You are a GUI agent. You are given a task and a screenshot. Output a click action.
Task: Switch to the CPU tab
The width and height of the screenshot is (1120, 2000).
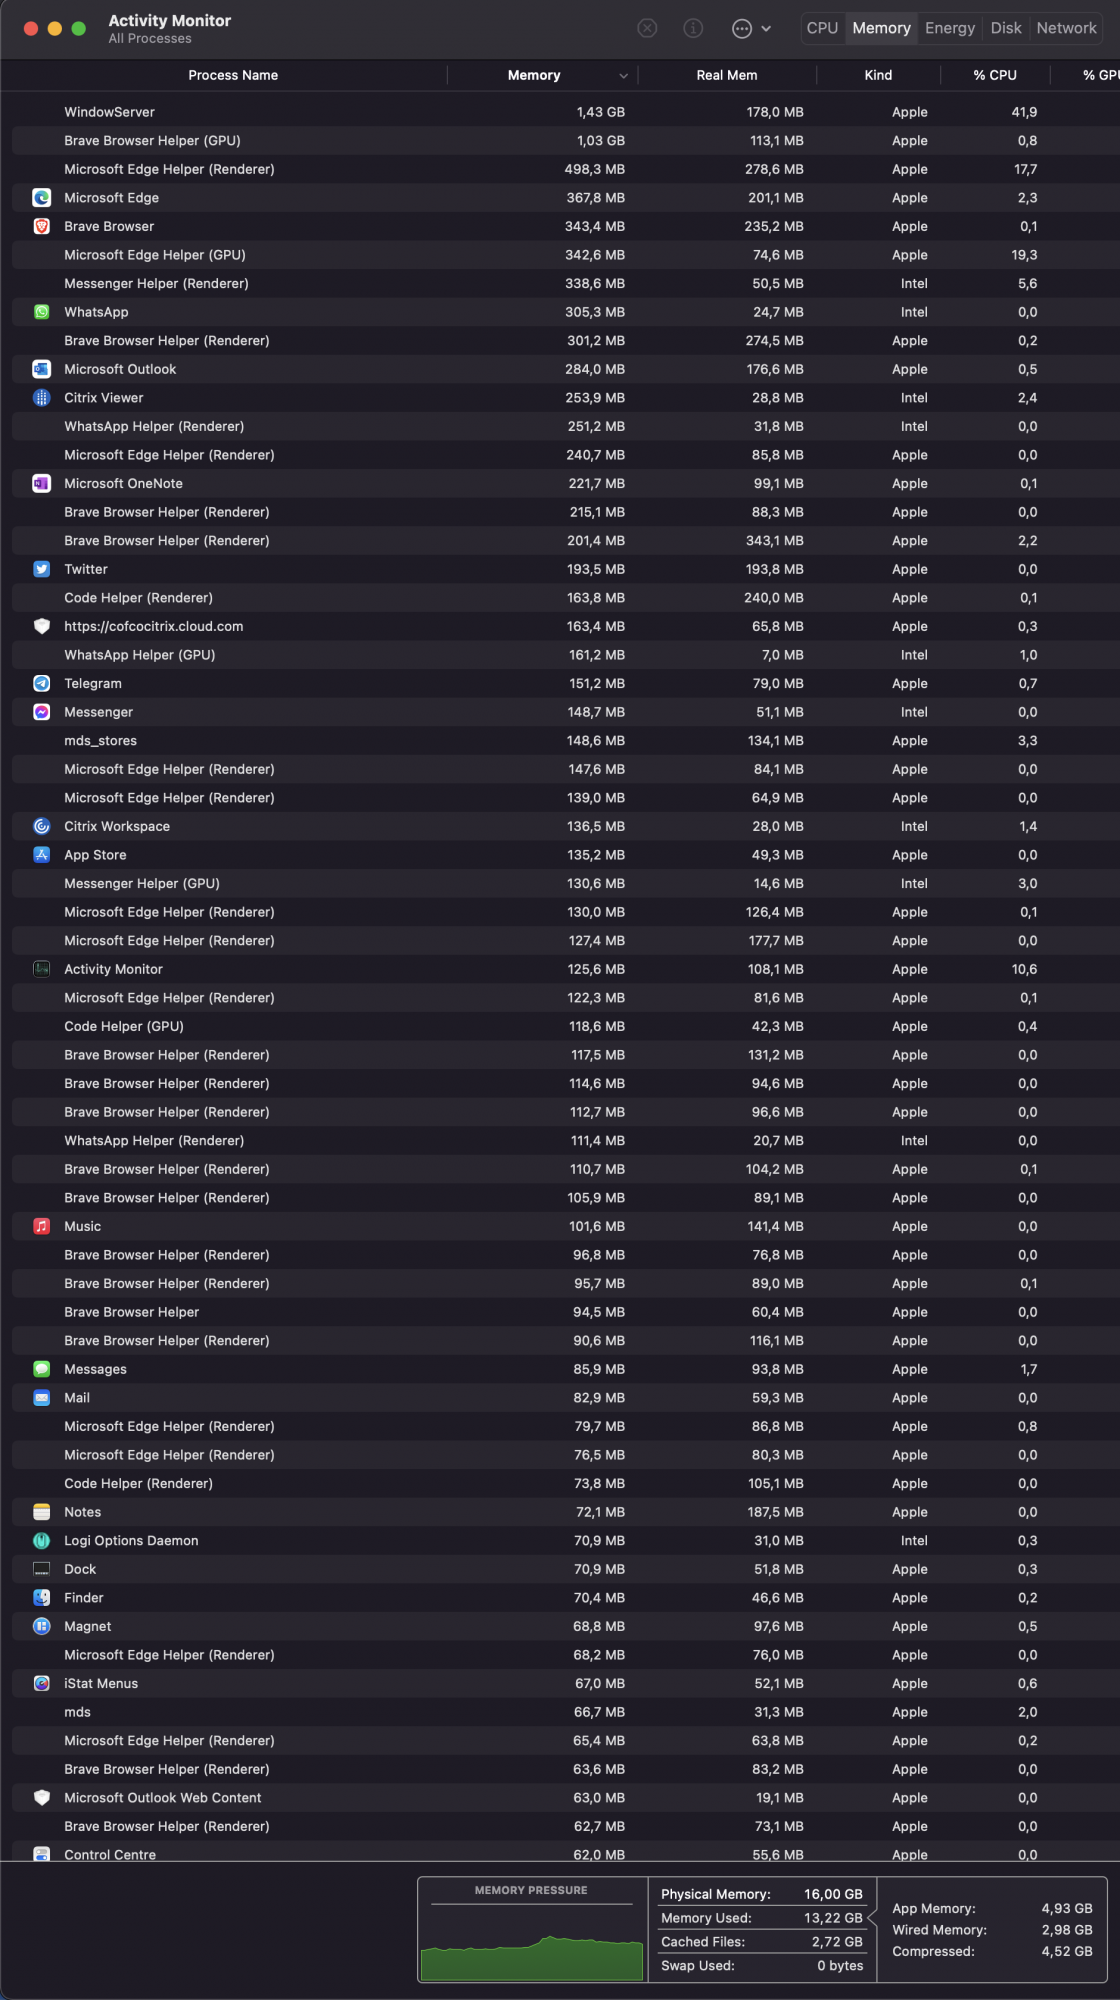pos(822,28)
